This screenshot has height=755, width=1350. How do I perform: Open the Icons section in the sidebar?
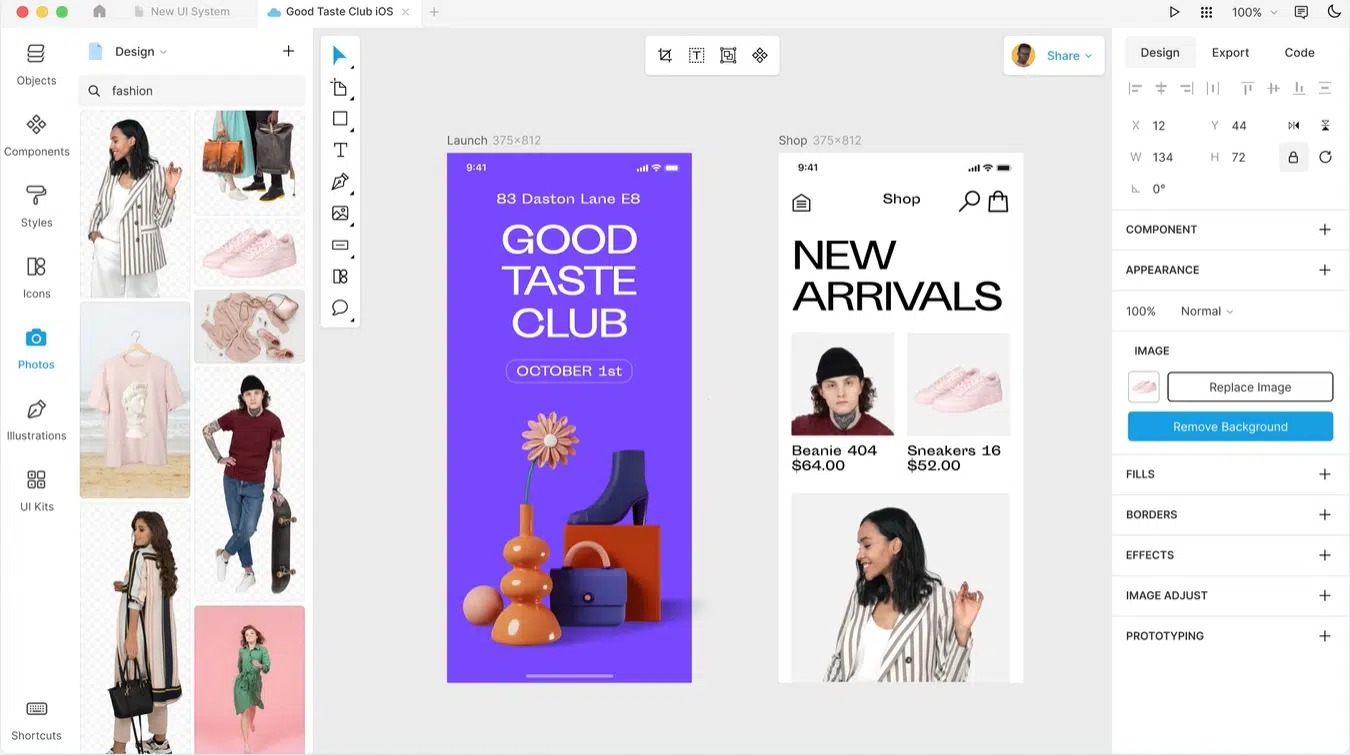[36, 276]
